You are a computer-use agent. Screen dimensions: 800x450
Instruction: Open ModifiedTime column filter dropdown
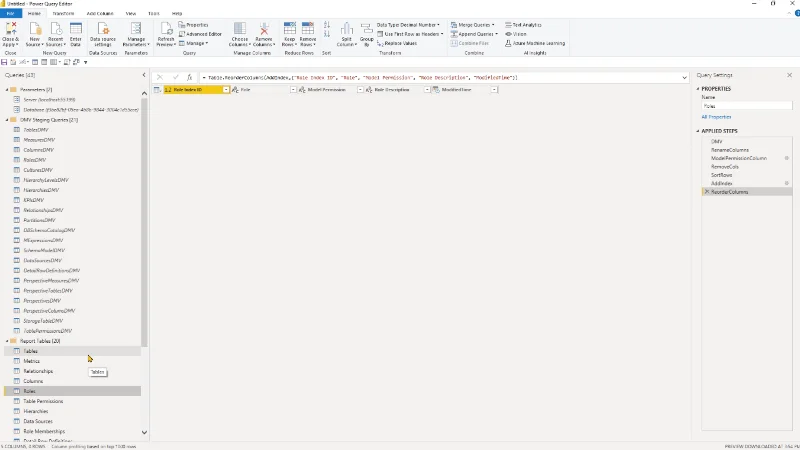(494, 90)
